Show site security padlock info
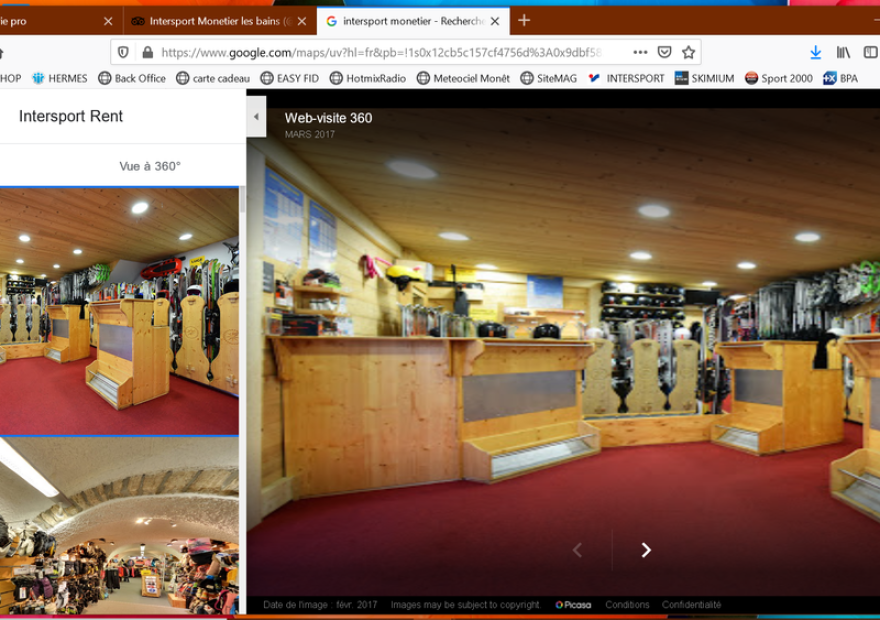Viewport: 880px width, 620px height. click(148, 53)
